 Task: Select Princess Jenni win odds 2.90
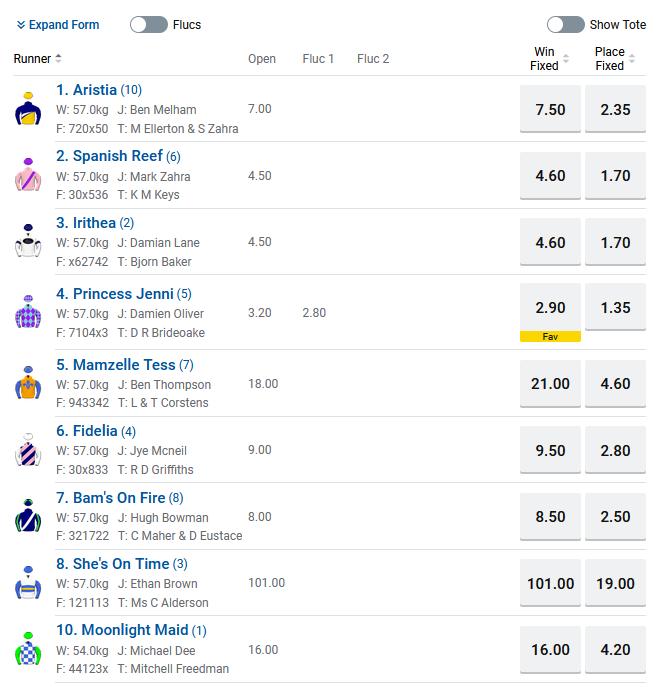(550, 308)
